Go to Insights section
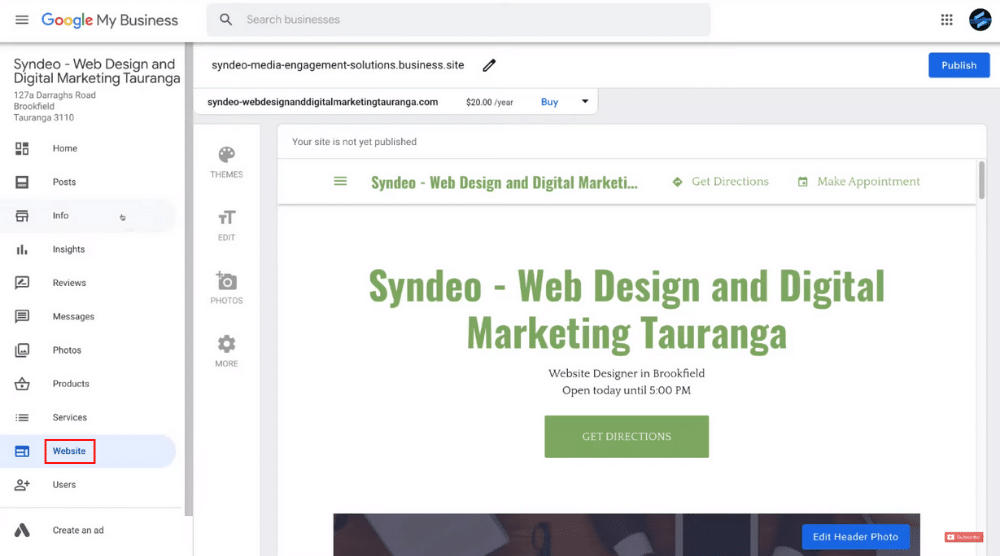 (68, 249)
